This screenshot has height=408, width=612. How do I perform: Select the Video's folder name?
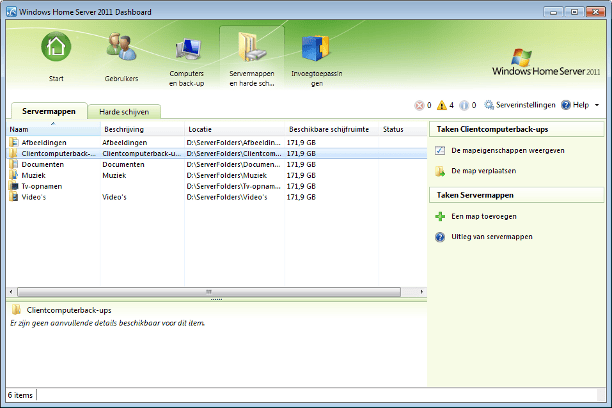tap(34, 197)
